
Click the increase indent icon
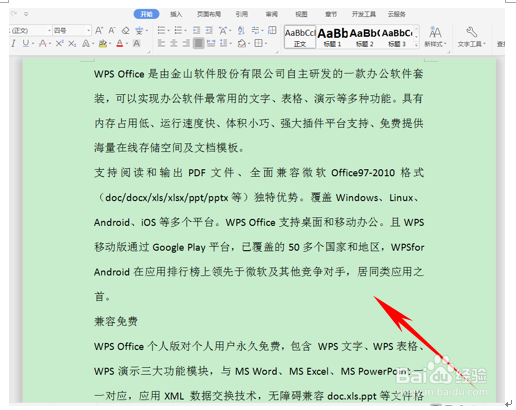[x=209, y=31]
